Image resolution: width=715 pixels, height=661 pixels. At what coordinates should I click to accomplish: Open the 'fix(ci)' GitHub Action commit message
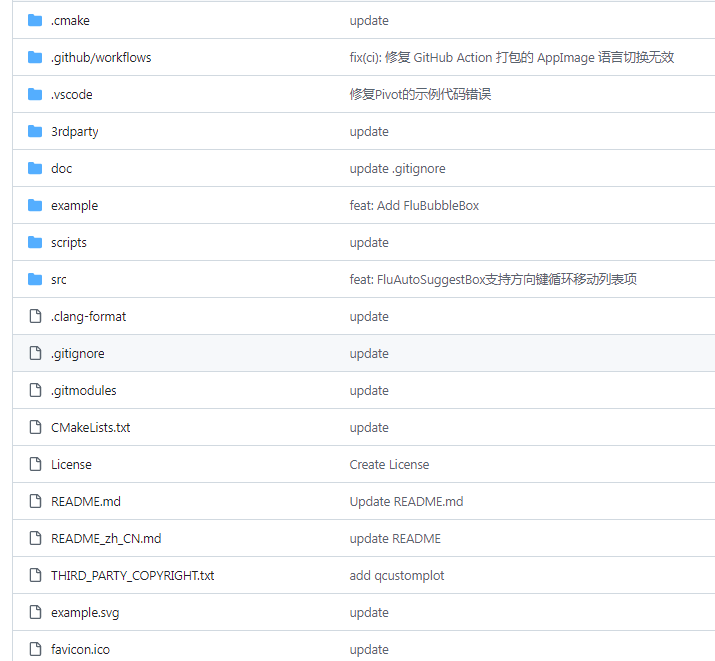(x=512, y=57)
